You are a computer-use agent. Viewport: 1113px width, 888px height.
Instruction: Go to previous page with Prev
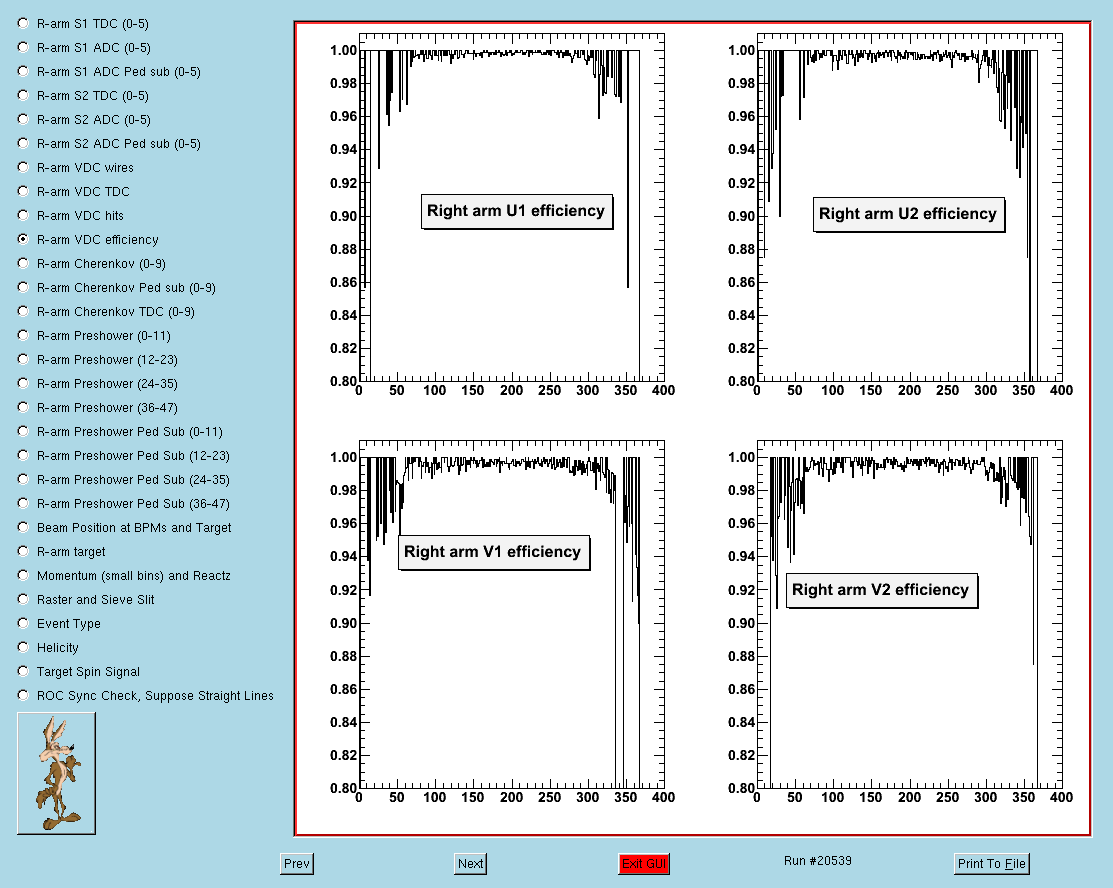[x=297, y=863]
